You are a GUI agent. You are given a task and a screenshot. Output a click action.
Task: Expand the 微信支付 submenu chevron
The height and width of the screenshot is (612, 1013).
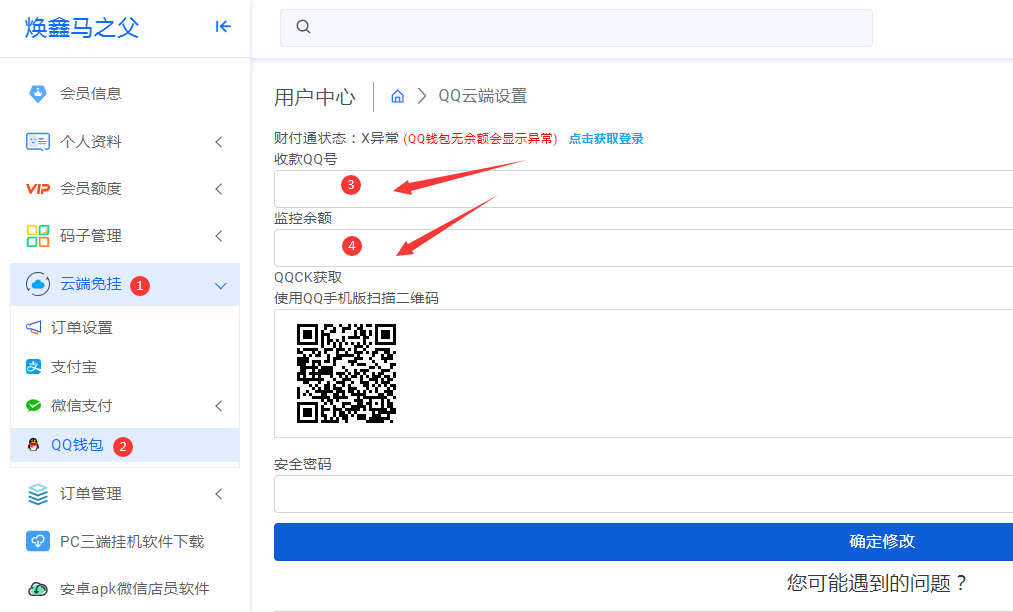tap(219, 406)
